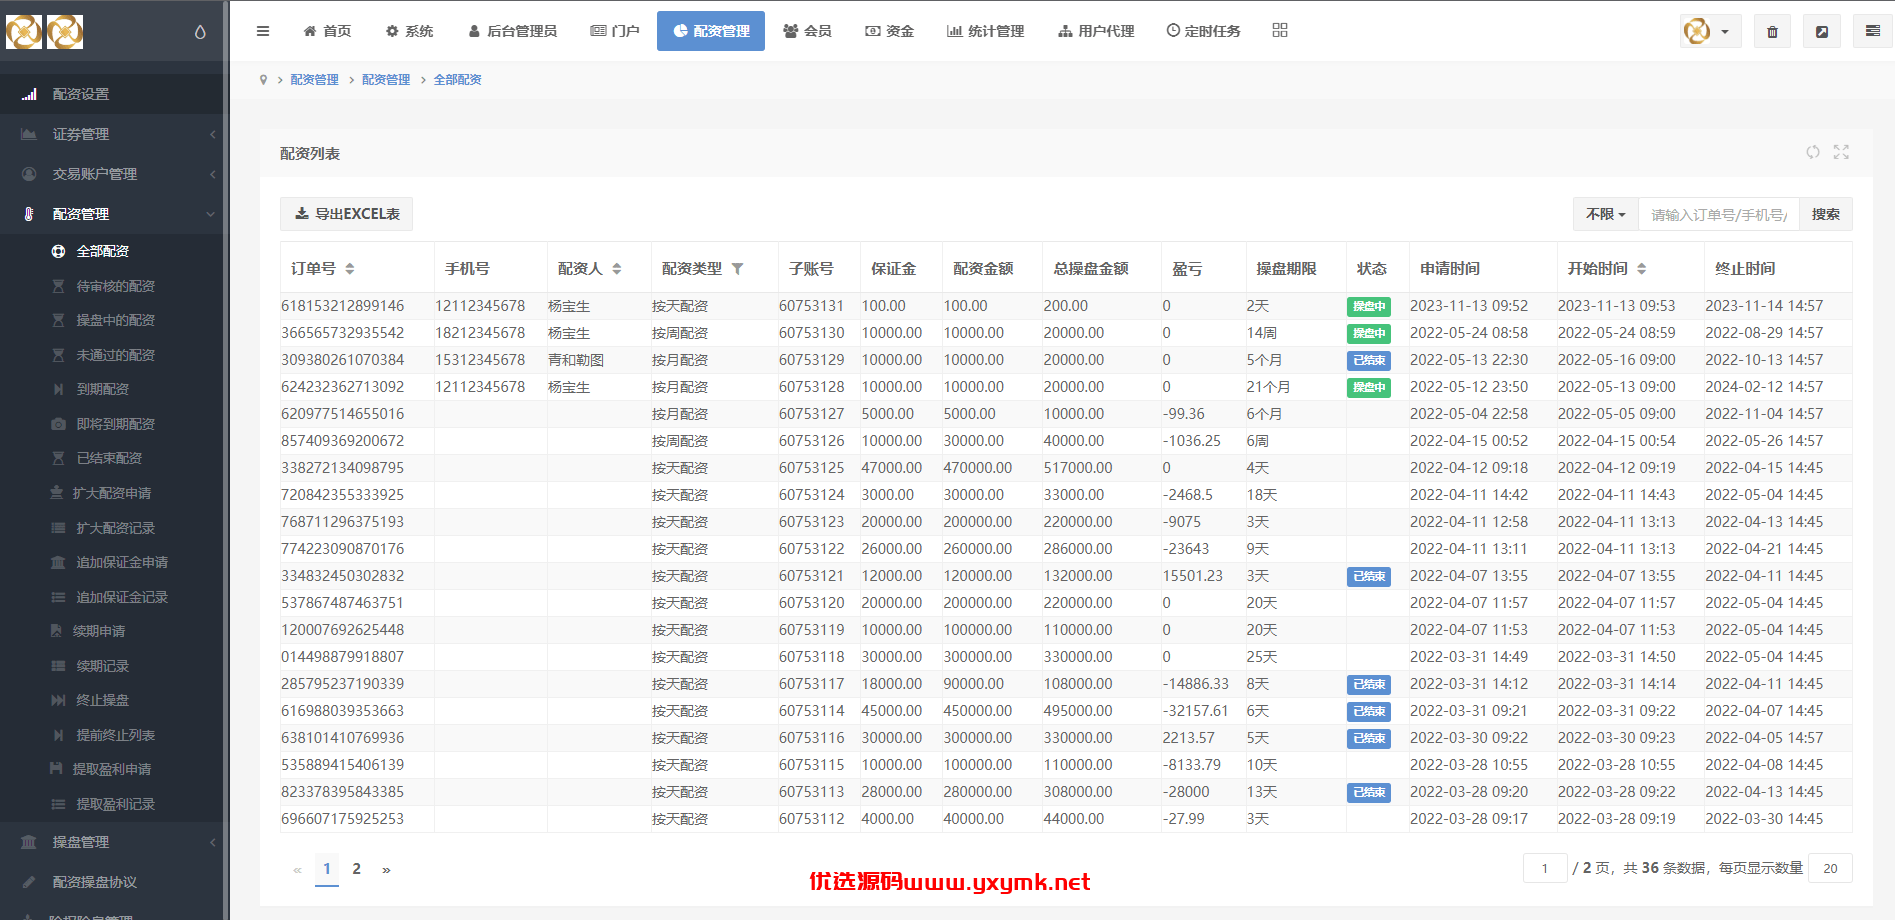
Task: Click the 导出EXCEL表 button
Action: [347, 214]
